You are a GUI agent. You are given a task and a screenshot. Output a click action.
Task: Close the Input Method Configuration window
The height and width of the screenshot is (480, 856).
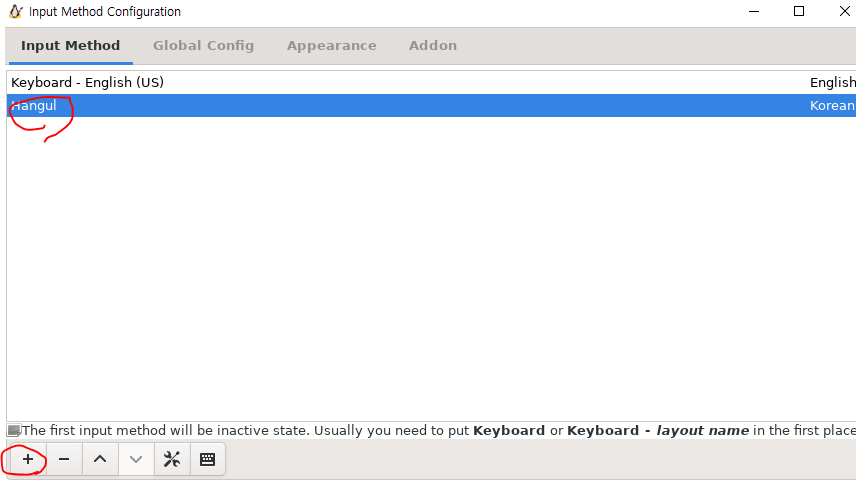pos(844,11)
